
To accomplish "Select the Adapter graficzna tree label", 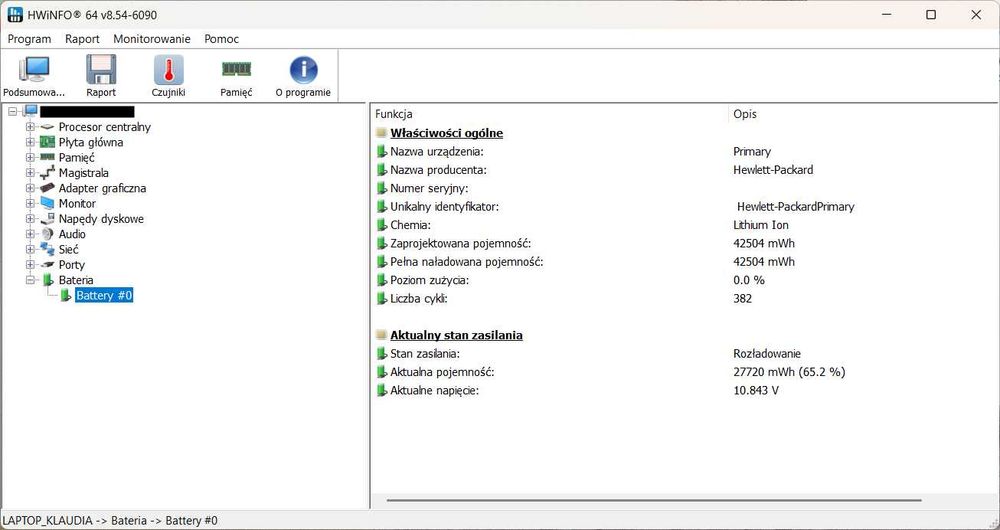I will (x=103, y=188).
